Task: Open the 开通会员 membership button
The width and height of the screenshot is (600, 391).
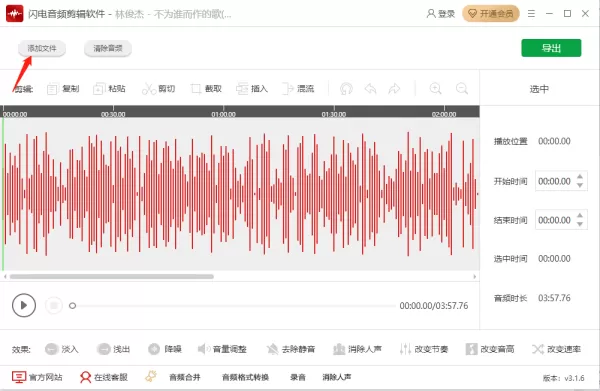Action: pos(491,14)
